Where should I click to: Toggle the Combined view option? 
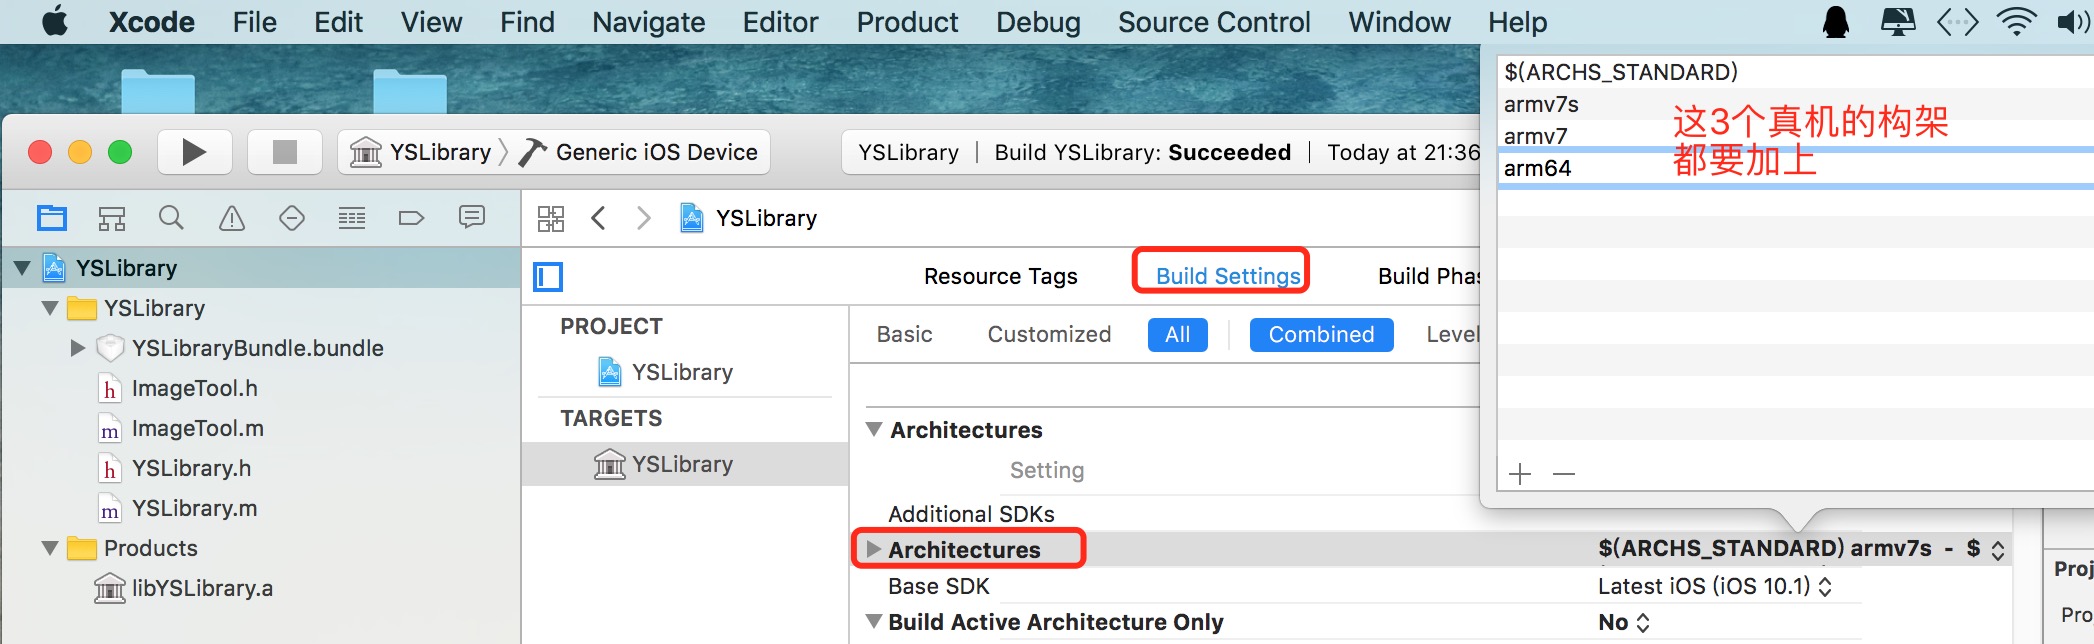(1321, 334)
